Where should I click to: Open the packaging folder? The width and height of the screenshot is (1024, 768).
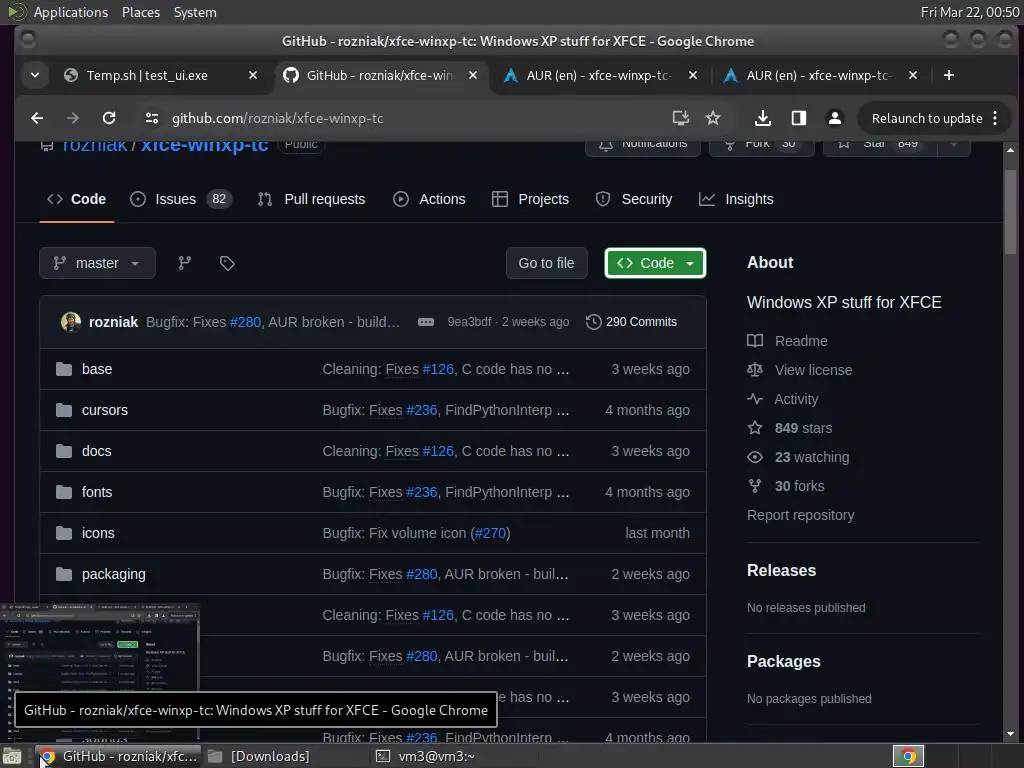coord(114,575)
